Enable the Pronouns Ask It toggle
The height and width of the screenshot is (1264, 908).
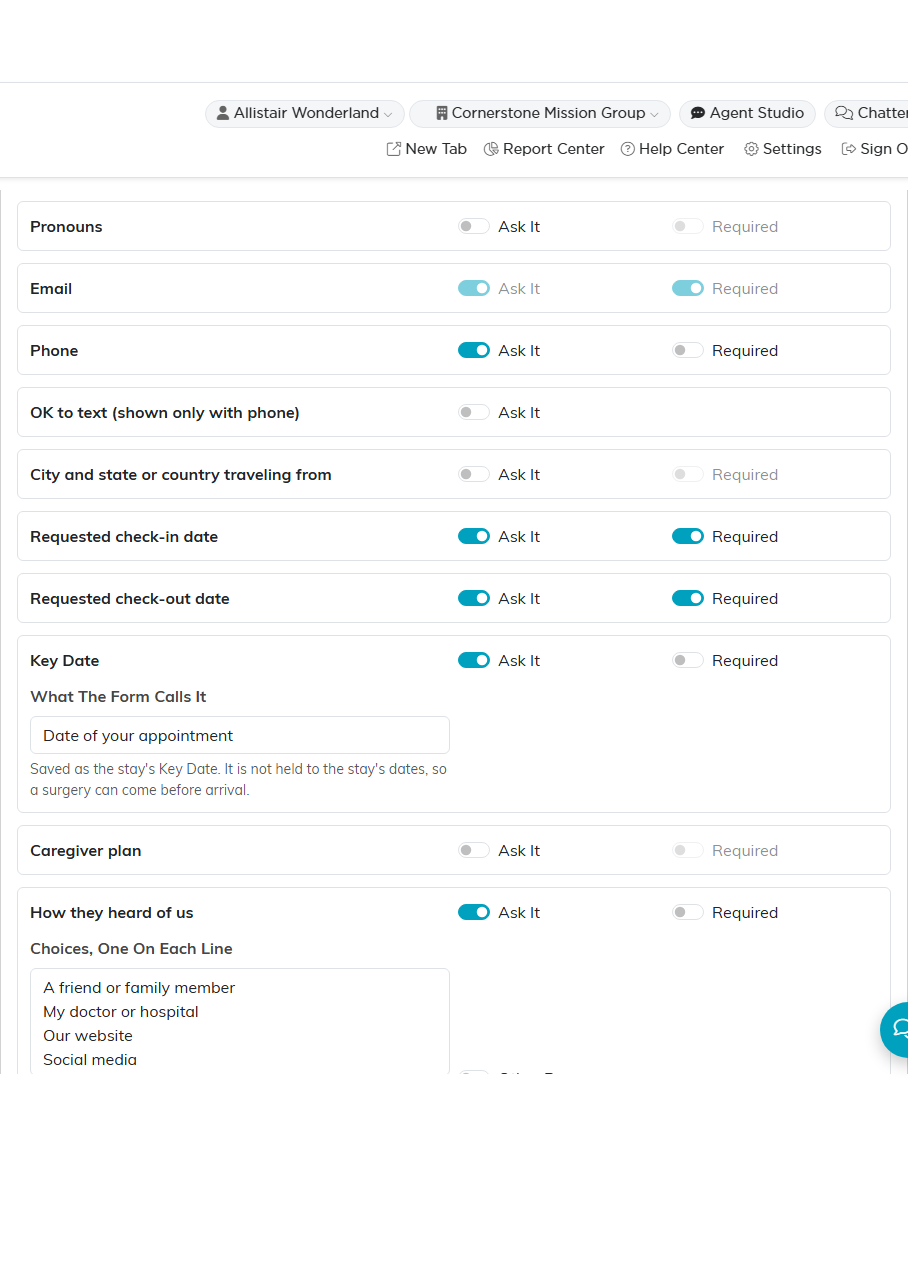474,226
